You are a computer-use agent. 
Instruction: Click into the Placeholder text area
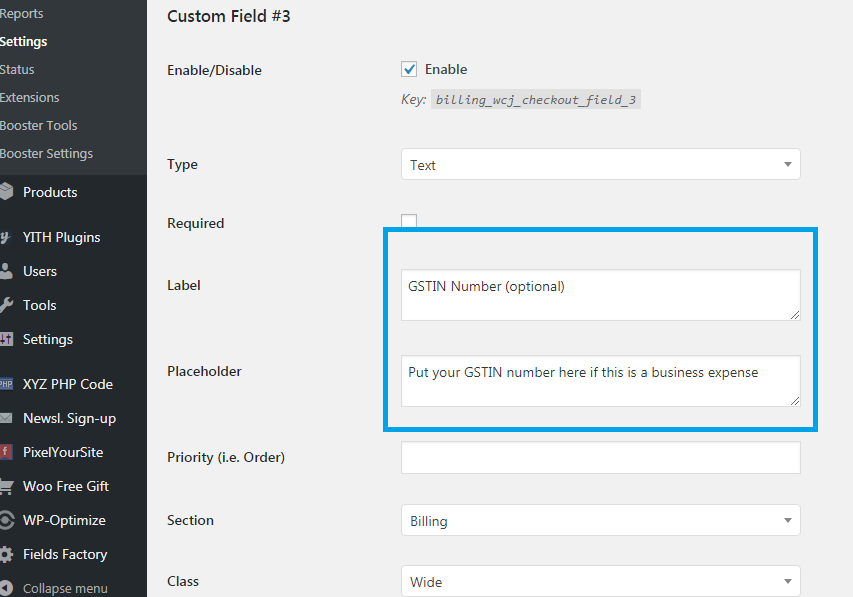601,381
